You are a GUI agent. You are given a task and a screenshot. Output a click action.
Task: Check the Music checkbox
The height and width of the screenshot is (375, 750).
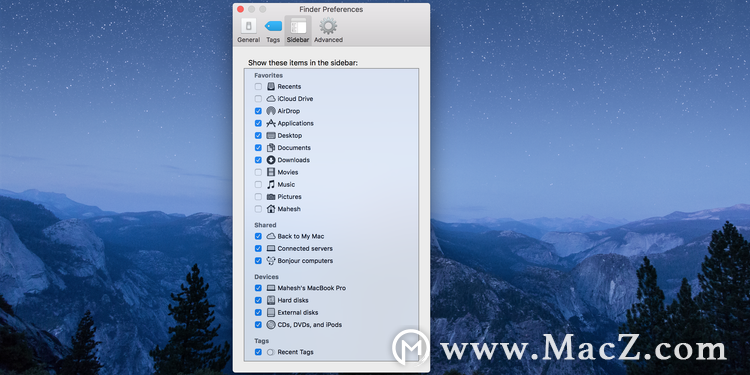[258, 185]
